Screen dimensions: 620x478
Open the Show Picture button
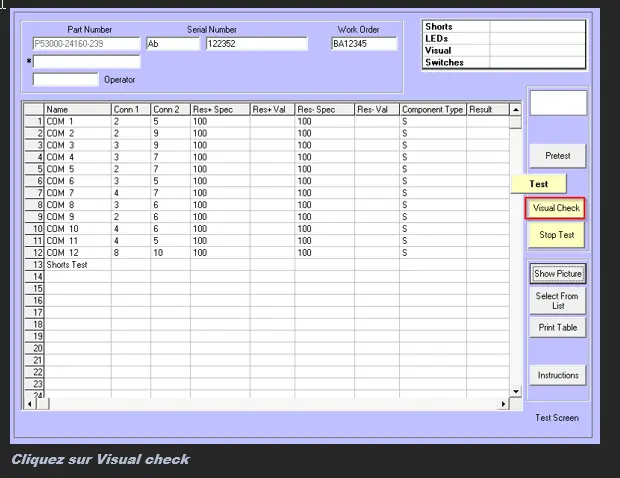tap(558, 274)
